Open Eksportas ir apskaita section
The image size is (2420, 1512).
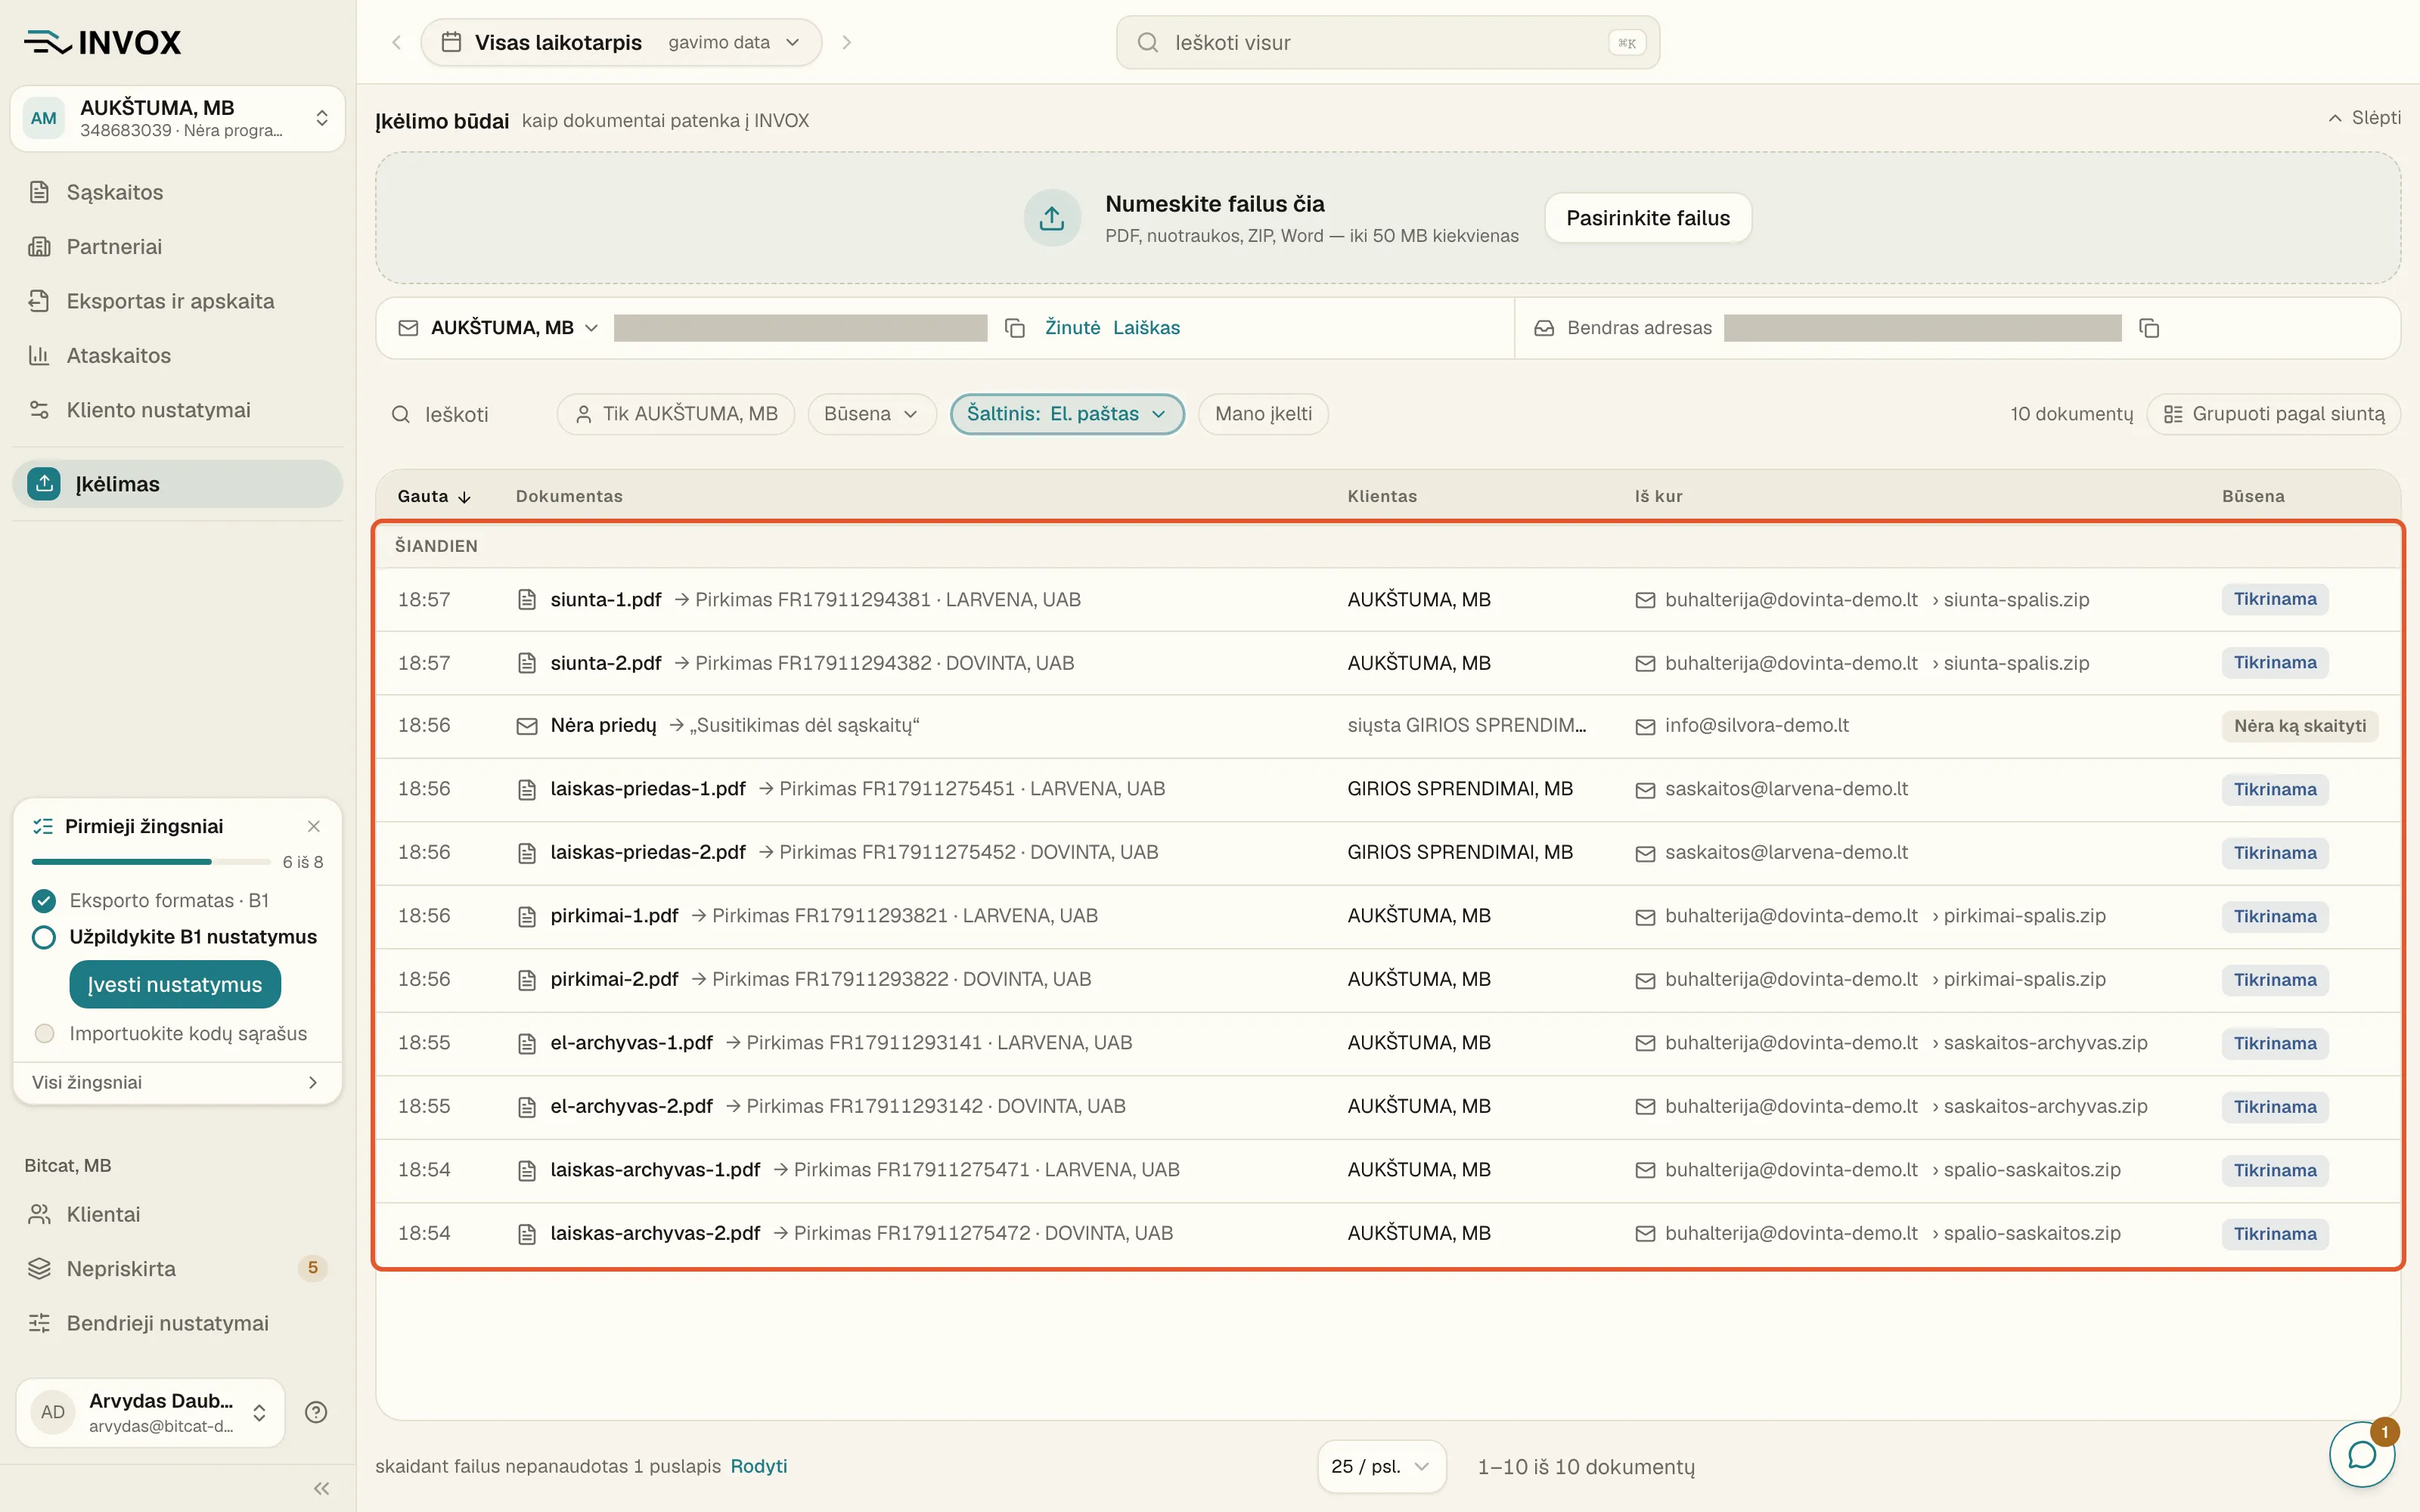click(x=178, y=301)
